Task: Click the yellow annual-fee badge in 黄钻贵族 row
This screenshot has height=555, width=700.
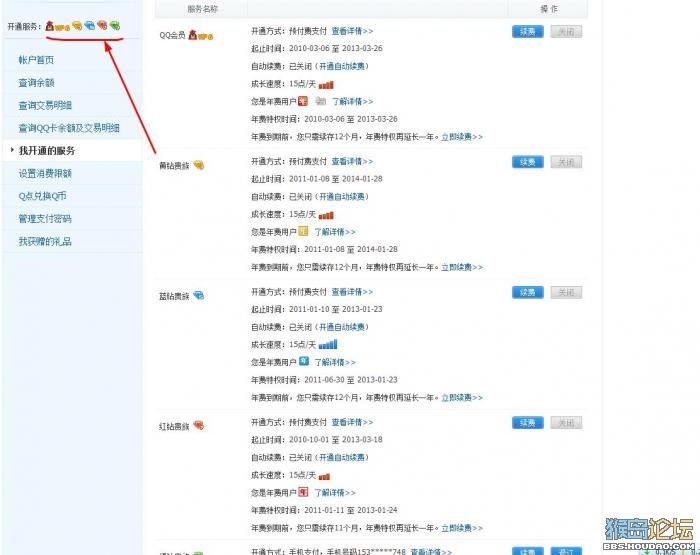Action: [303, 231]
